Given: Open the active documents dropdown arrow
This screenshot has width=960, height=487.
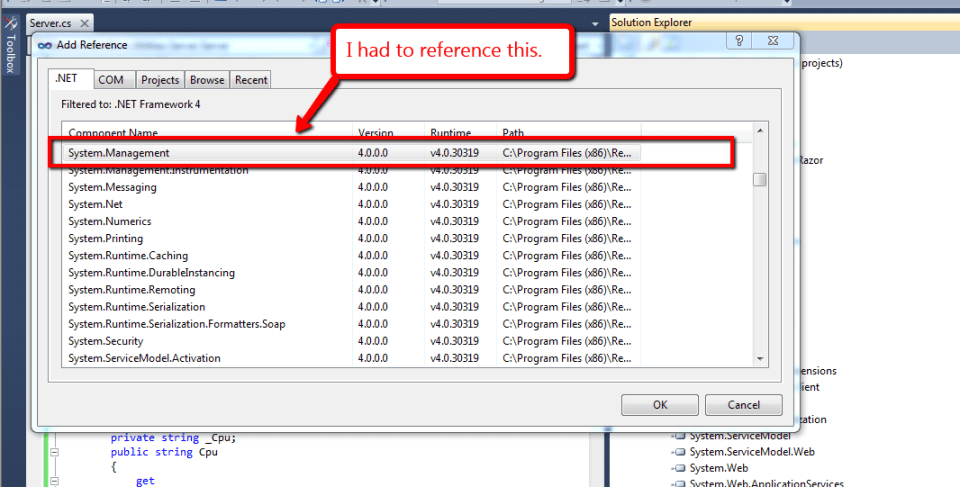Looking at the screenshot, I should pyautogui.click(x=594, y=24).
